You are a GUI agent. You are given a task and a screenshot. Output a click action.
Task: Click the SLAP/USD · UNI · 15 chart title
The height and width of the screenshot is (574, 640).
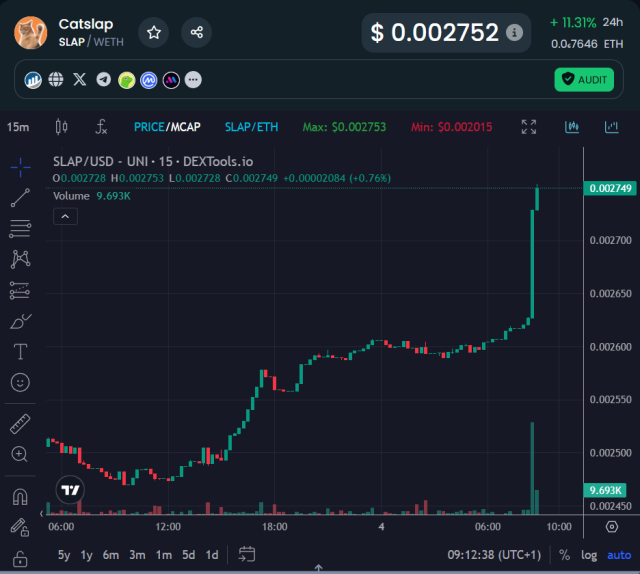(x=153, y=162)
